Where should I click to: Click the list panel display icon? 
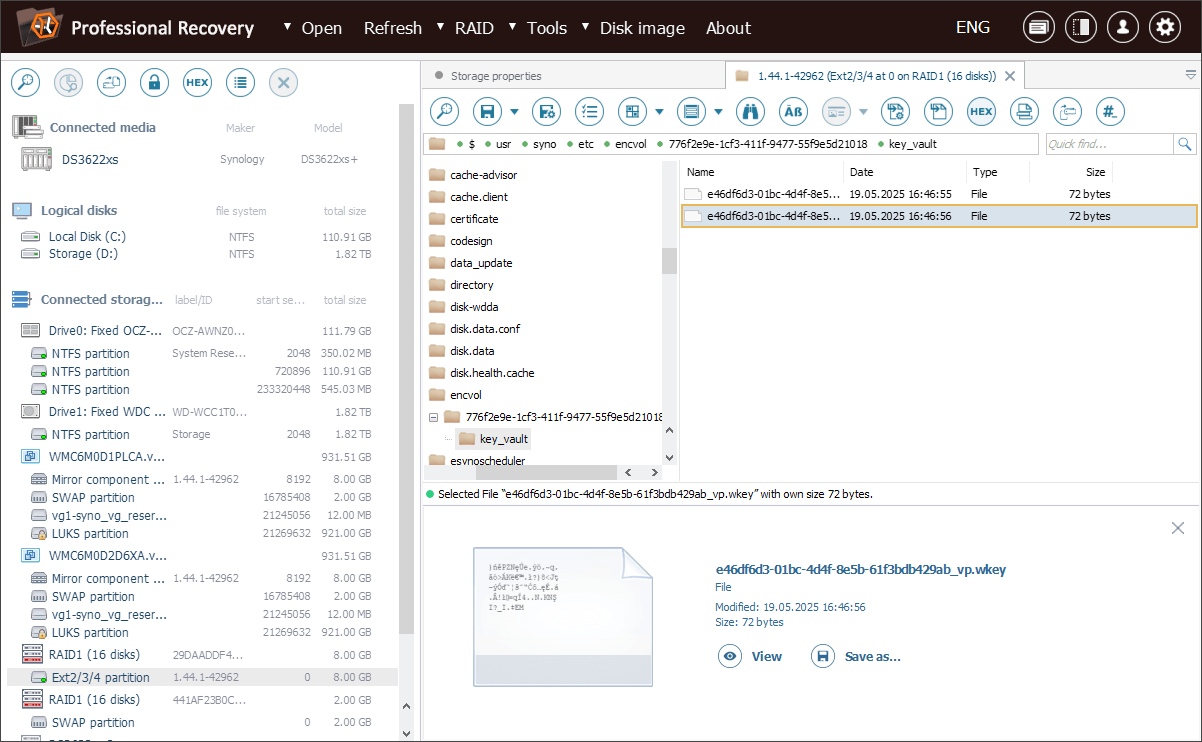[x=691, y=111]
